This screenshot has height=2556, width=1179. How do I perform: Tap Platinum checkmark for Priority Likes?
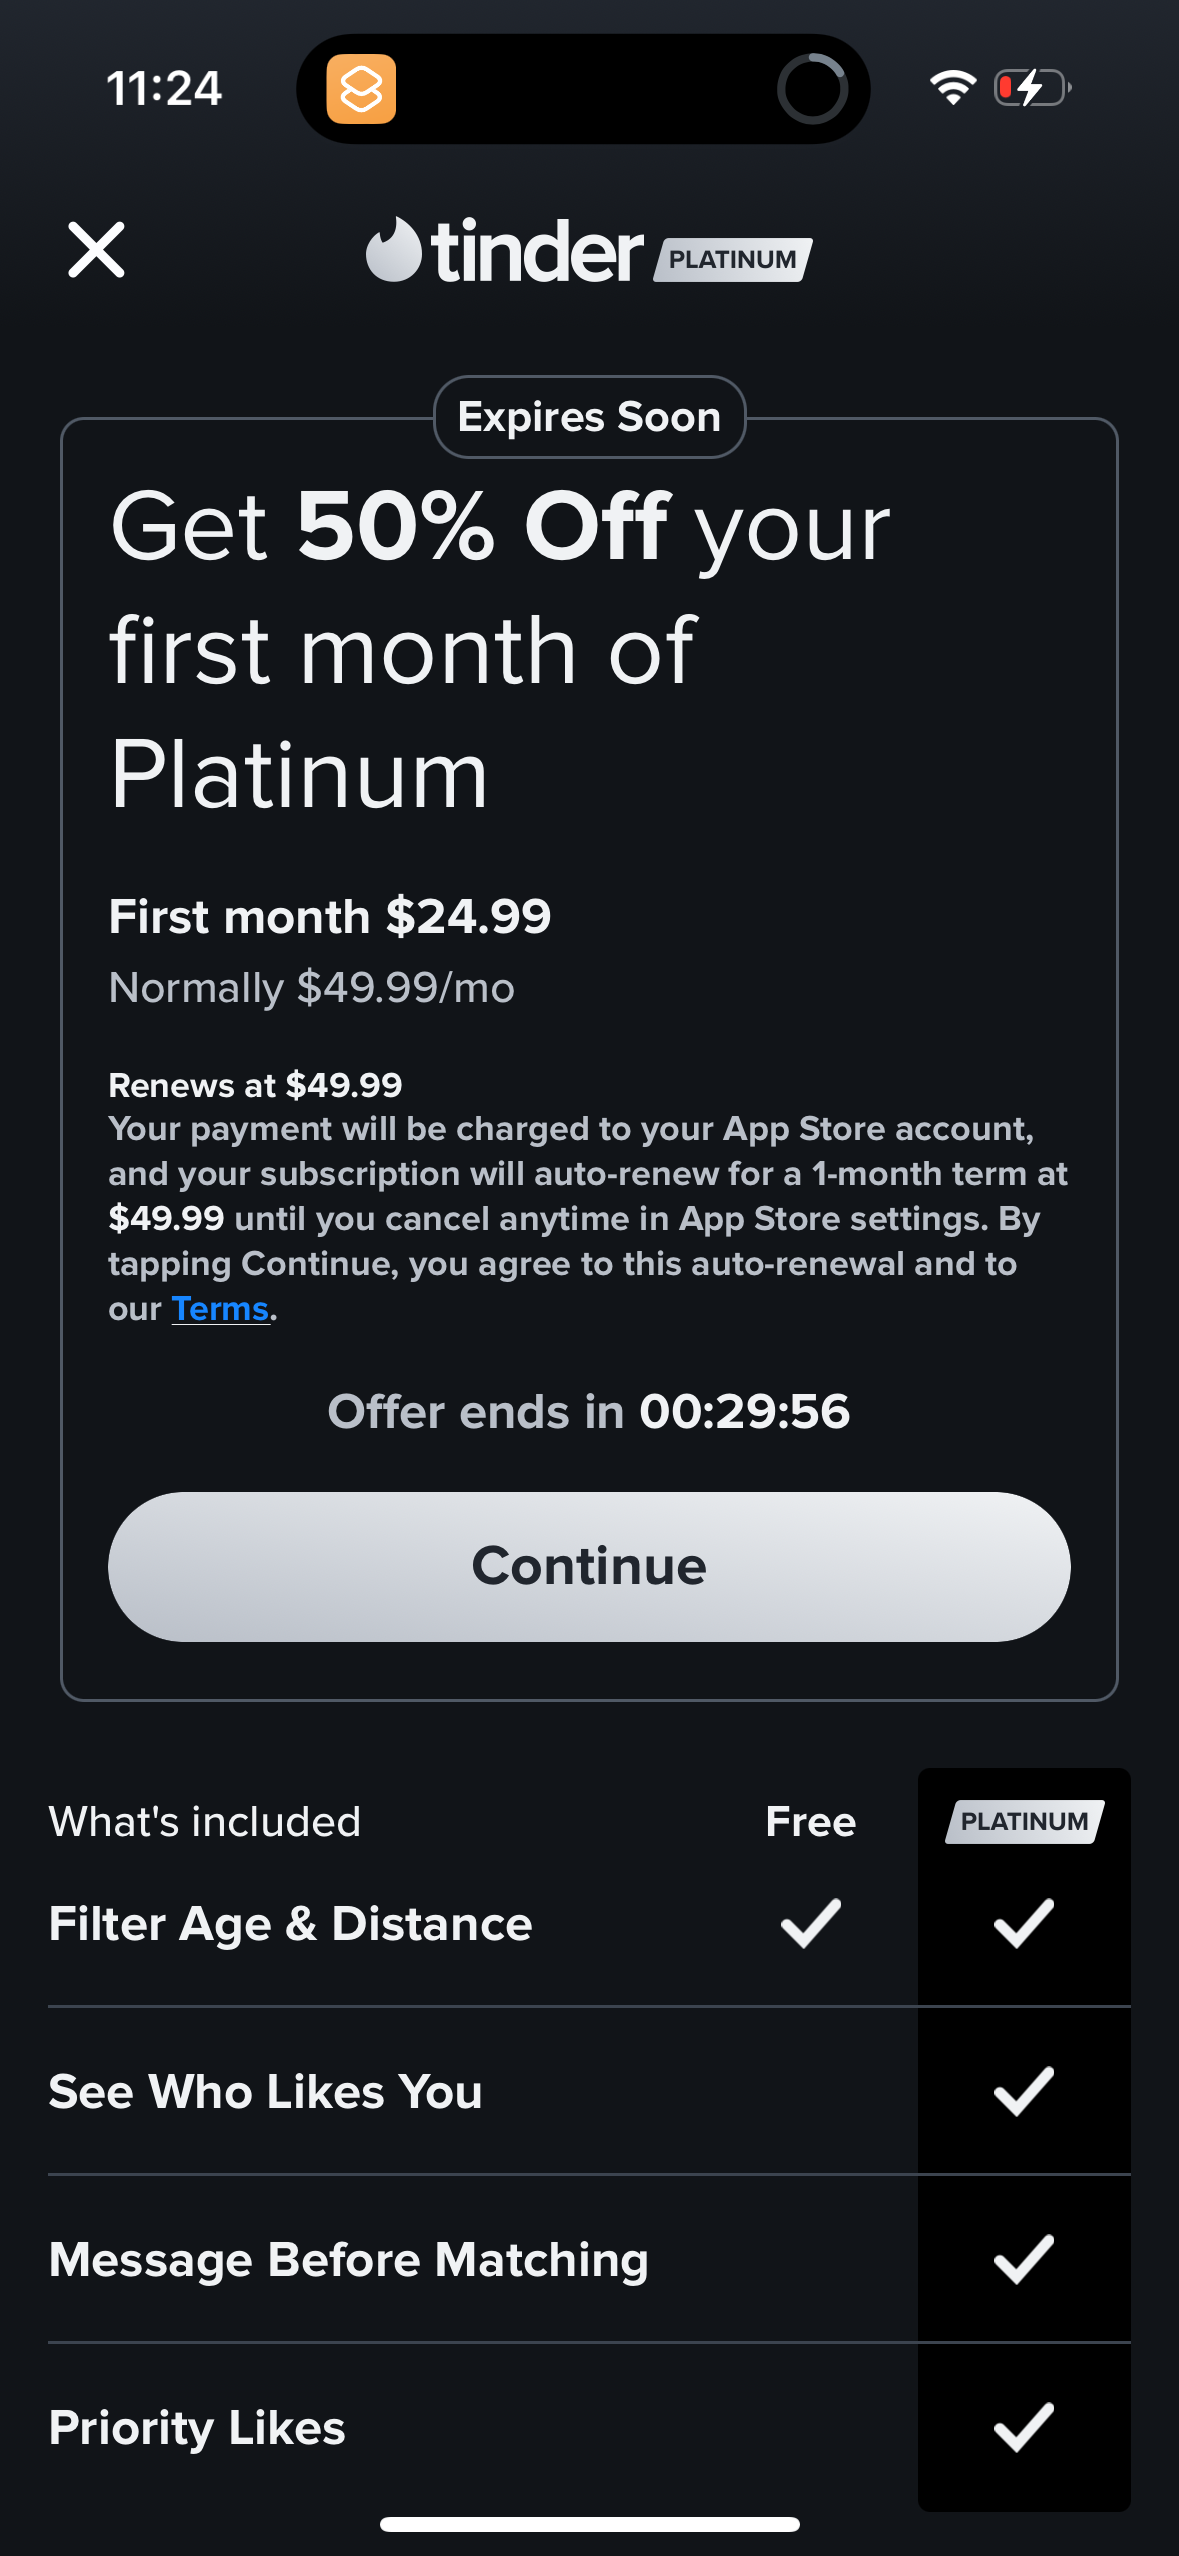click(1024, 2428)
